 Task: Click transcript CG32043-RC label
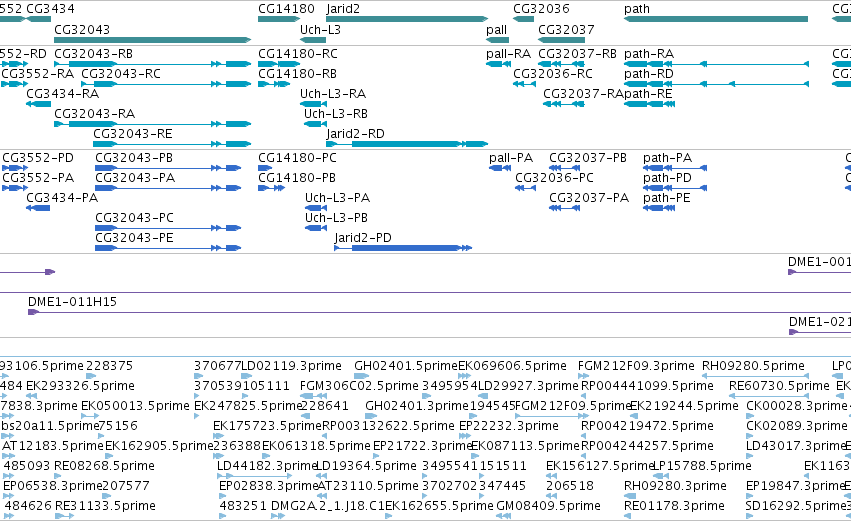(121, 74)
